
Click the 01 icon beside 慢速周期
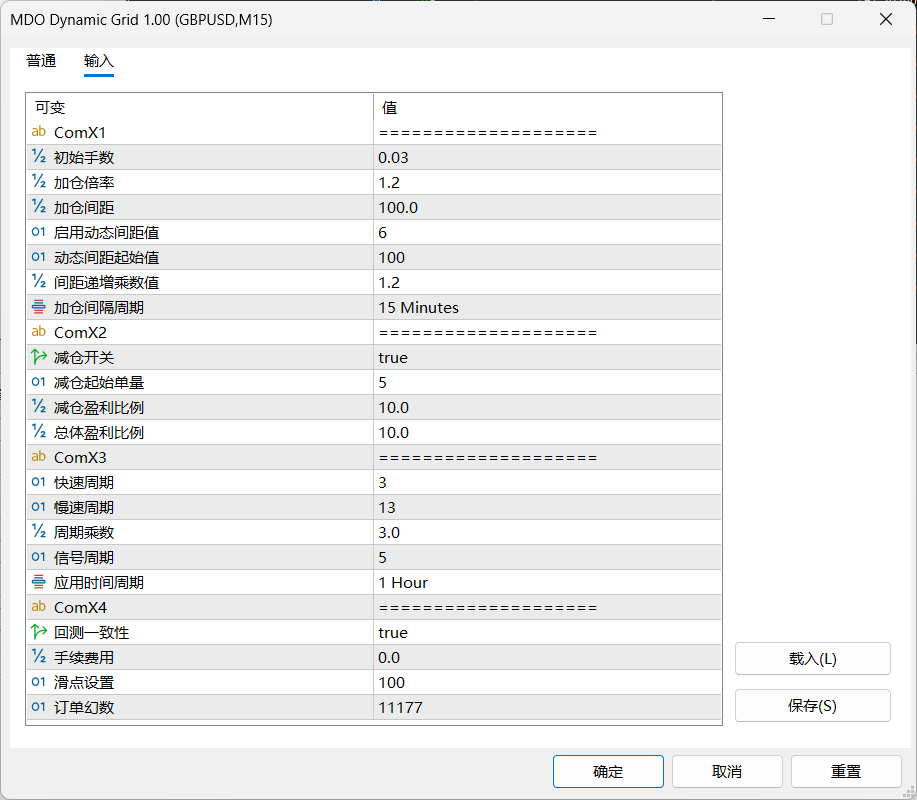click(39, 507)
